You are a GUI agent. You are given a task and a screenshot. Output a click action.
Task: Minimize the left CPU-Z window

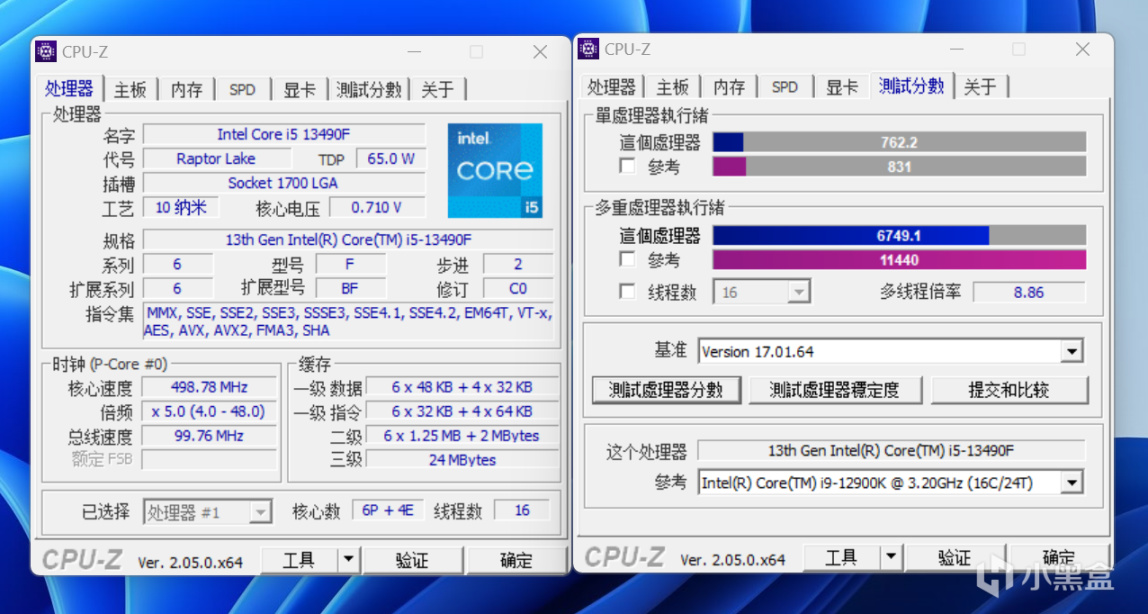(414, 52)
